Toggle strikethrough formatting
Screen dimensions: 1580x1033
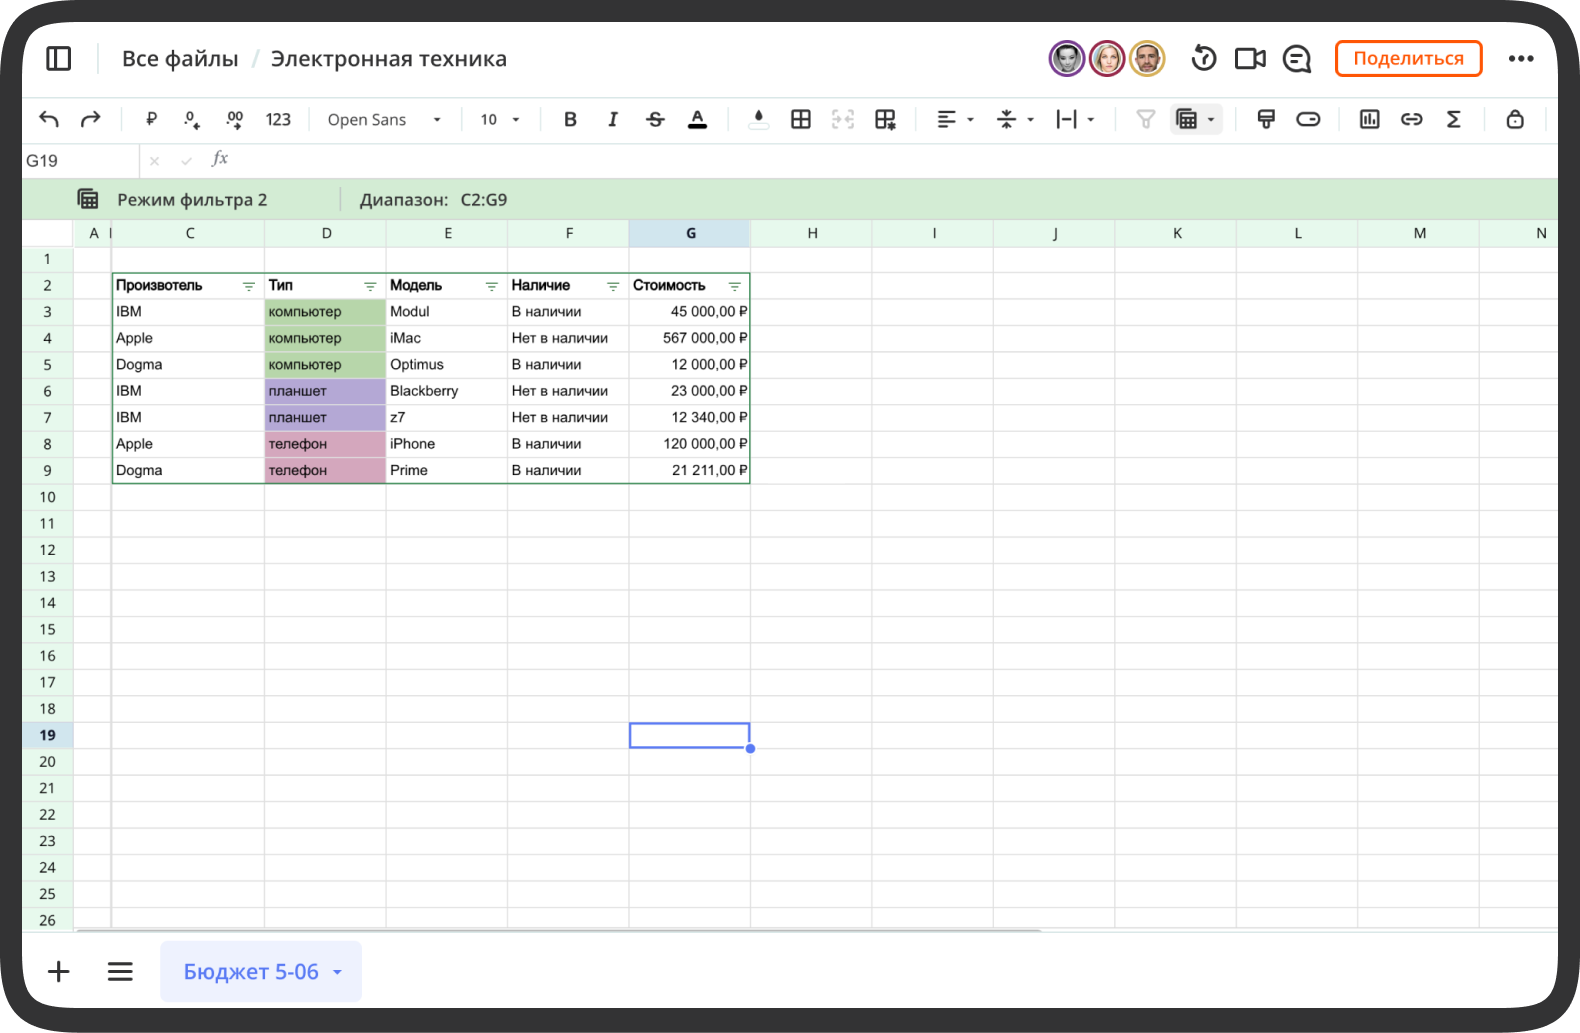tap(655, 119)
